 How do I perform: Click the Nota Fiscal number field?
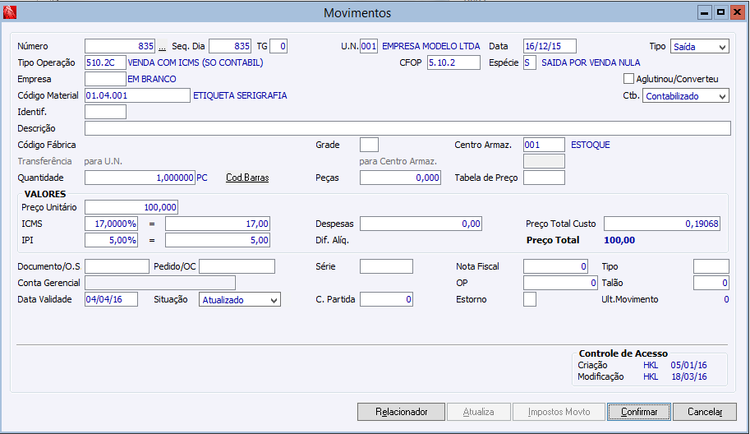click(555, 267)
